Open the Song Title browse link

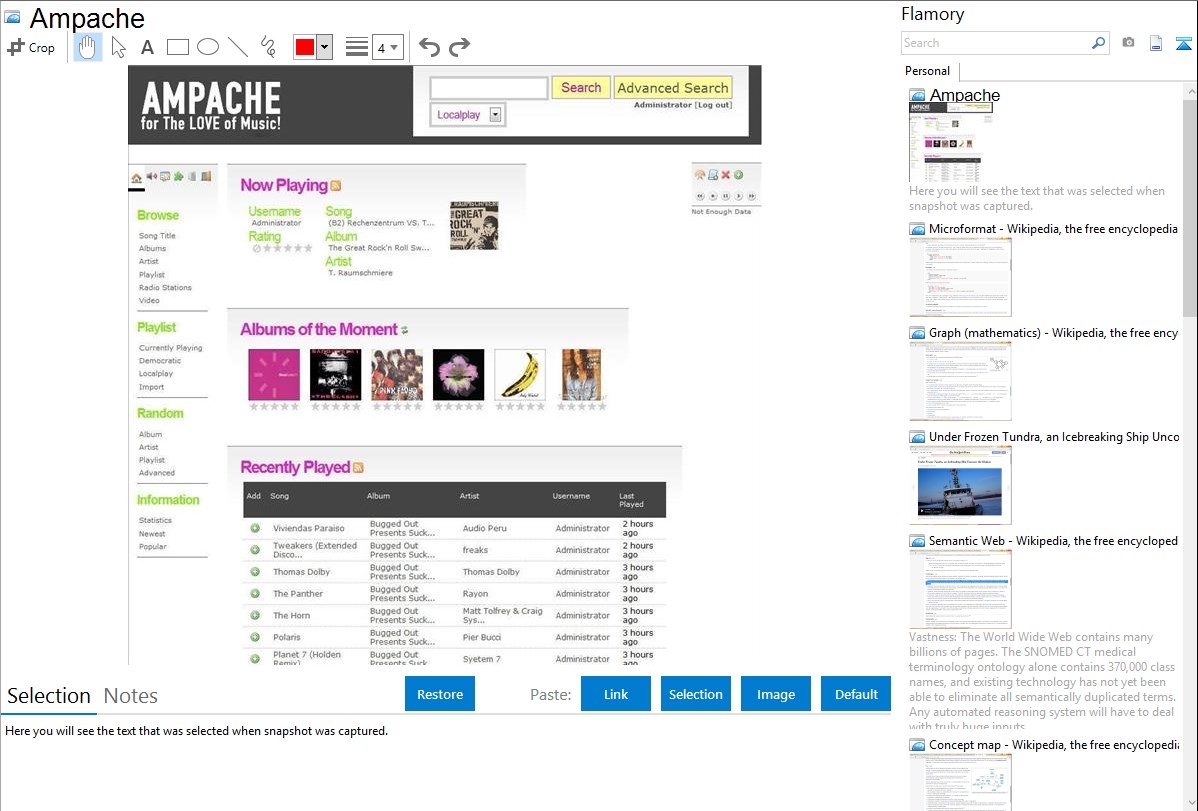point(157,236)
